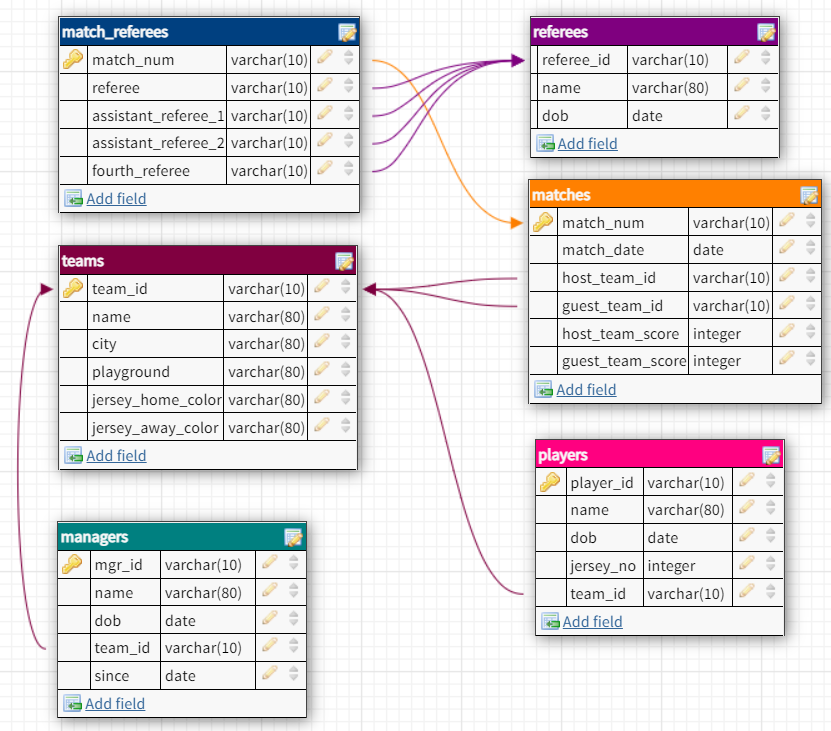Add field to managers table
The image size is (831, 731).
pos(115,704)
